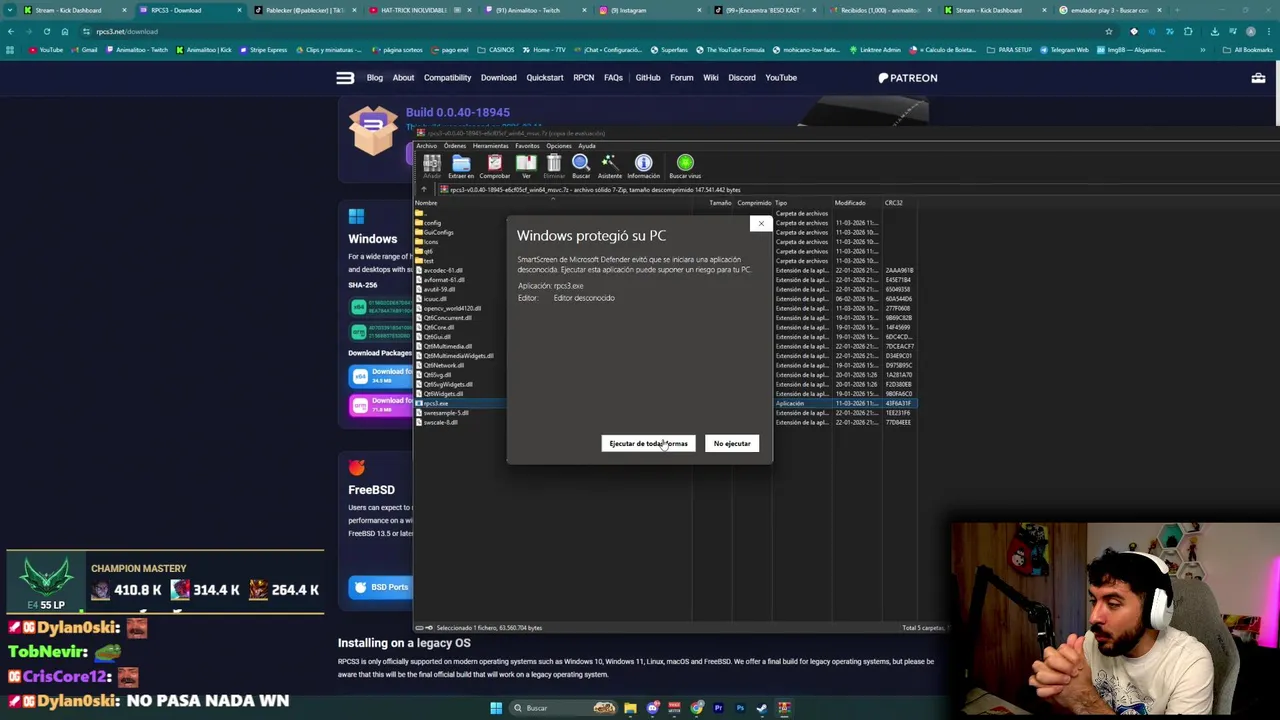Open the YouTube bookmark in bookmarks bar
The image size is (1280, 720).
[46, 50]
